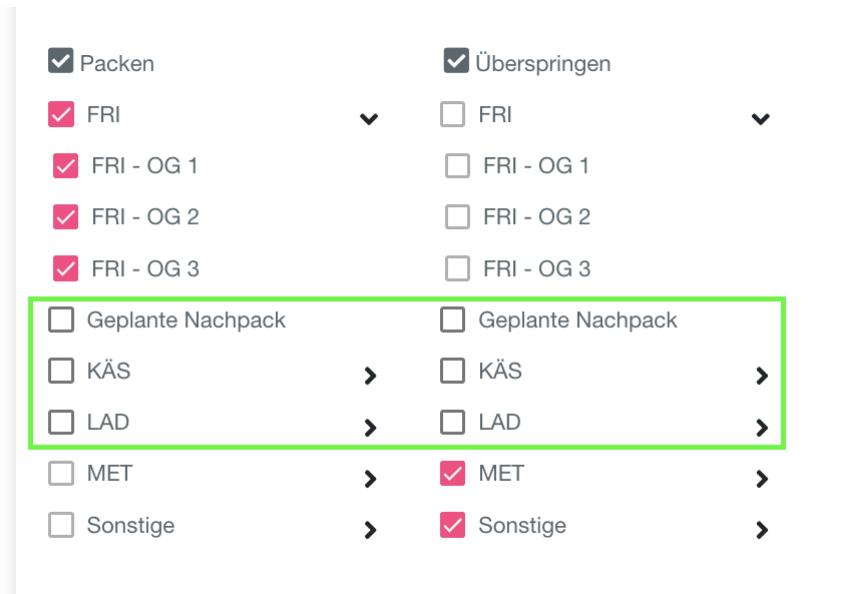Image resolution: width=842 pixels, height=594 pixels.
Task: Uncheck FRI - OG 1 under Packen
Action: pyautogui.click(x=66, y=166)
